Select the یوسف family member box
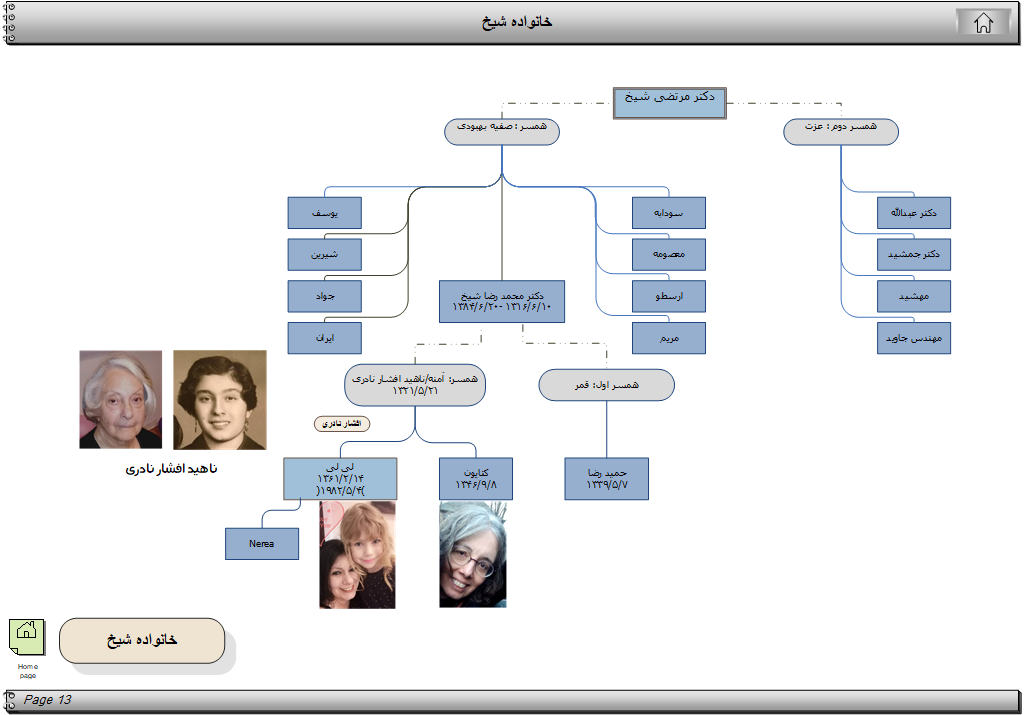 [x=324, y=213]
